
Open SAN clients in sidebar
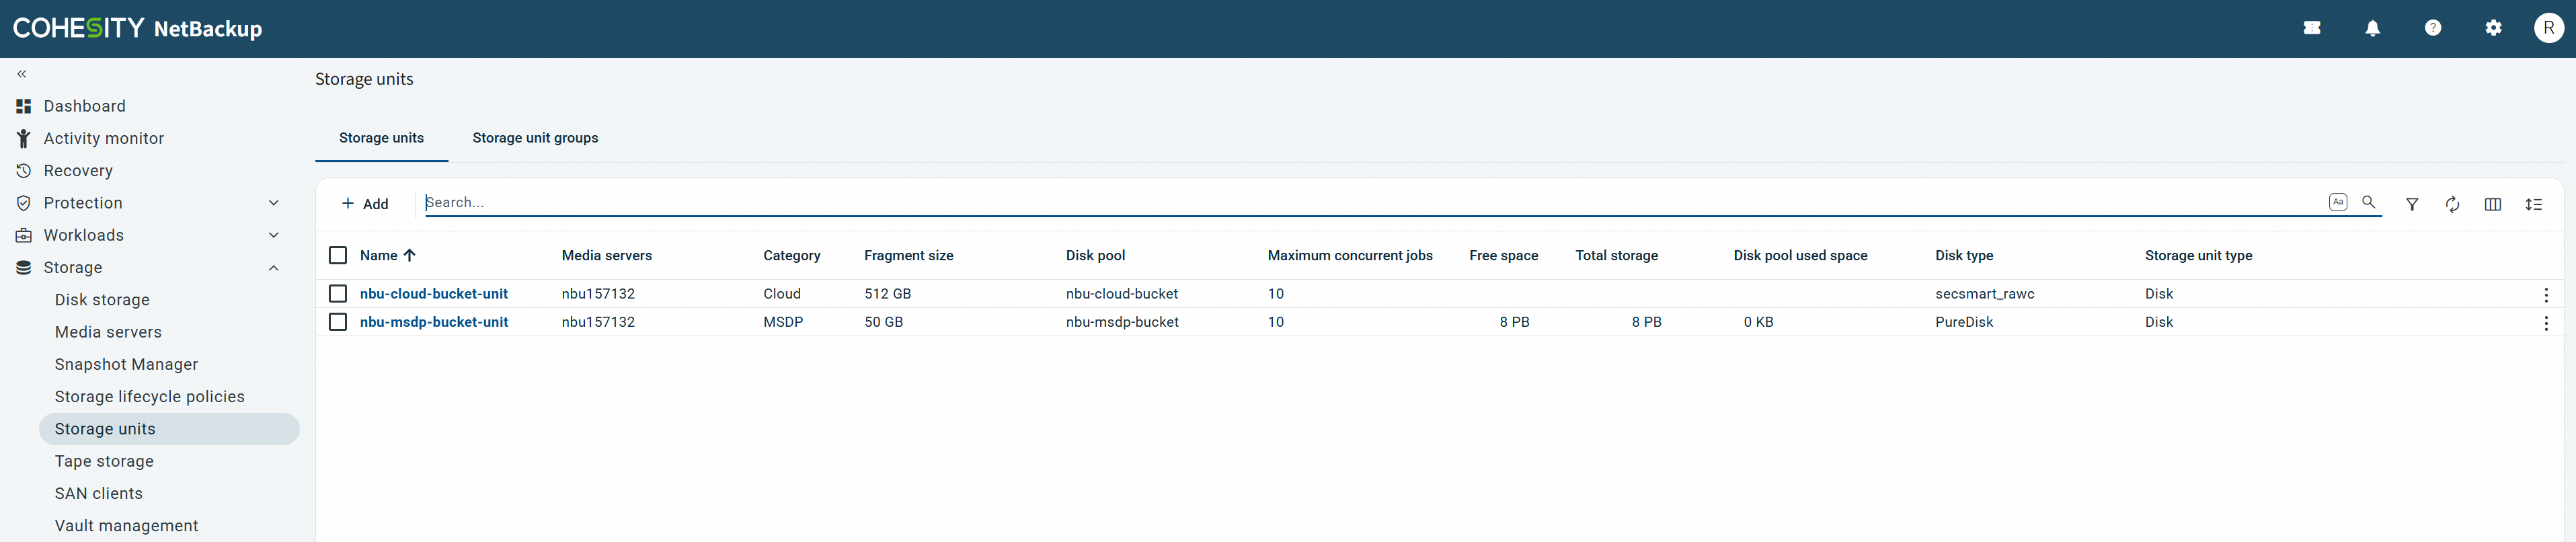[x=99, y=493]
